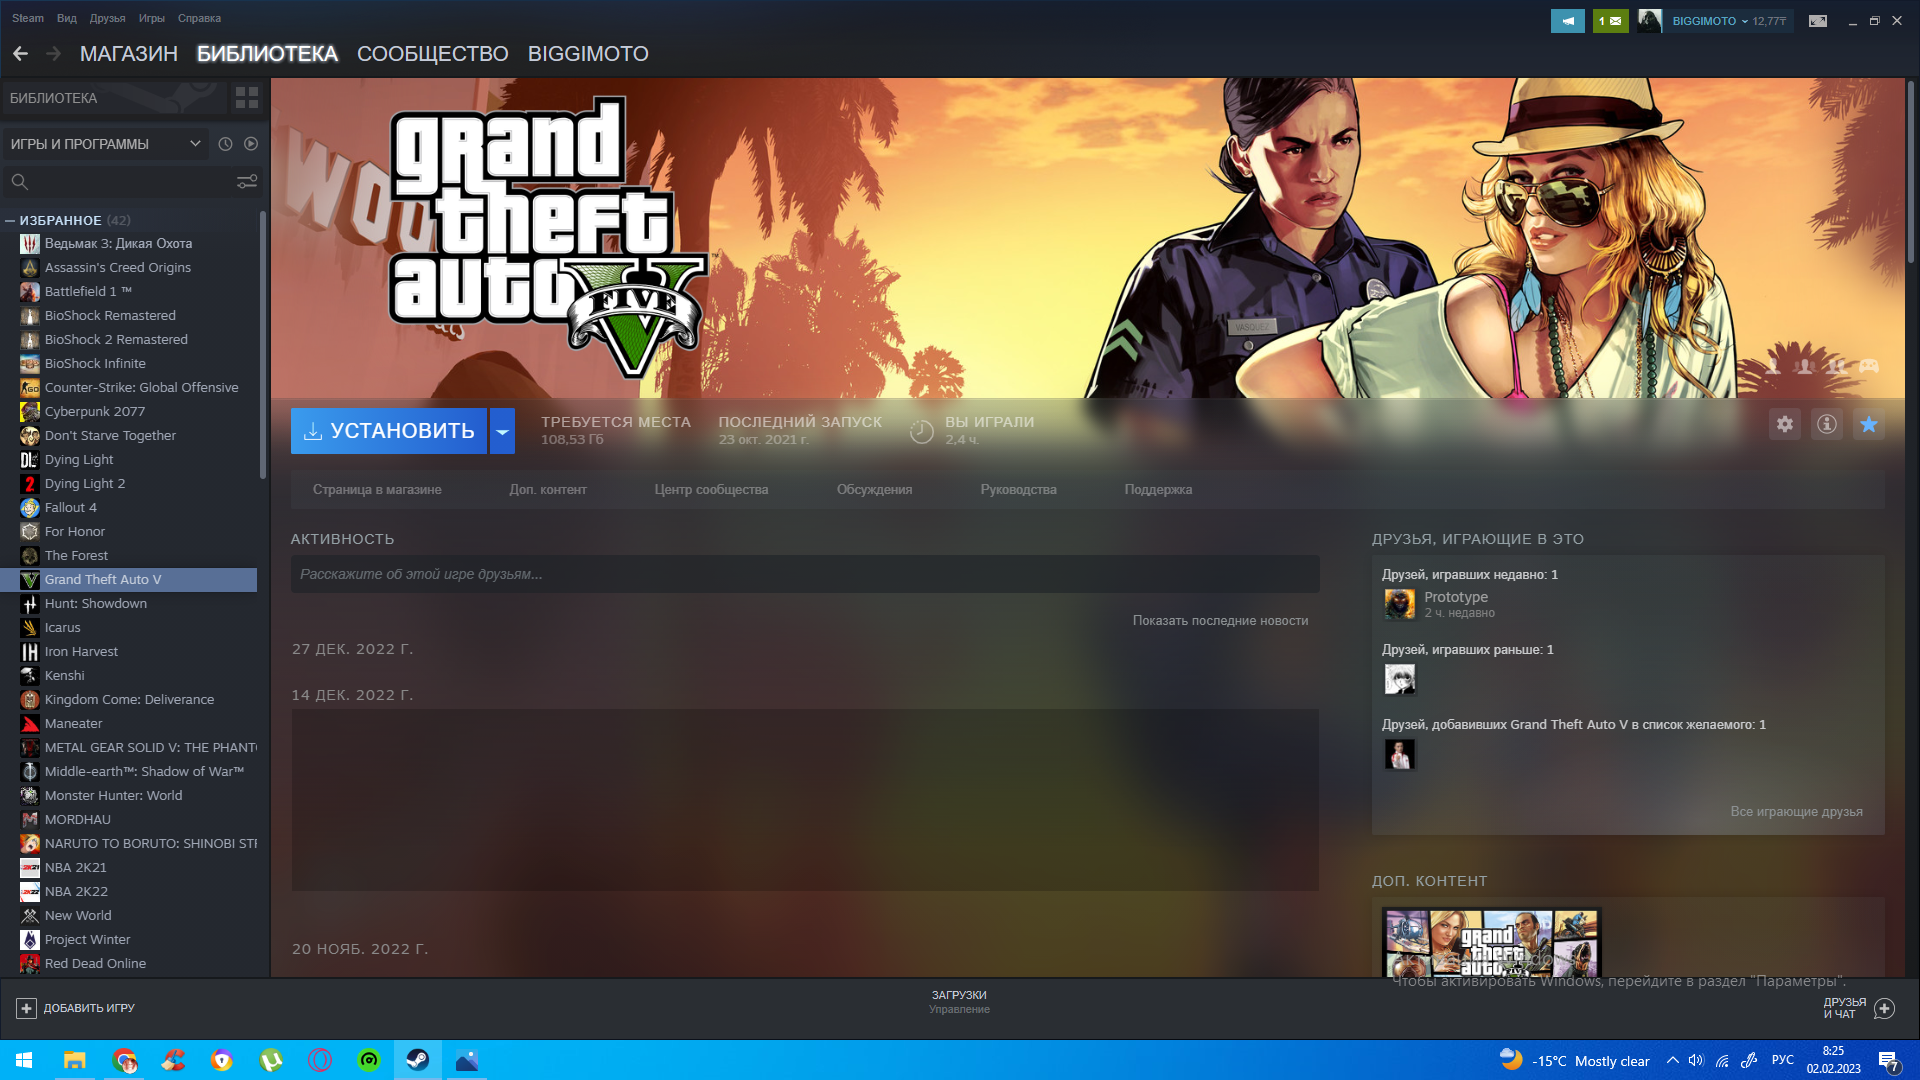
Task: Open Поддержка link
Action: (x=1158, y=490)
